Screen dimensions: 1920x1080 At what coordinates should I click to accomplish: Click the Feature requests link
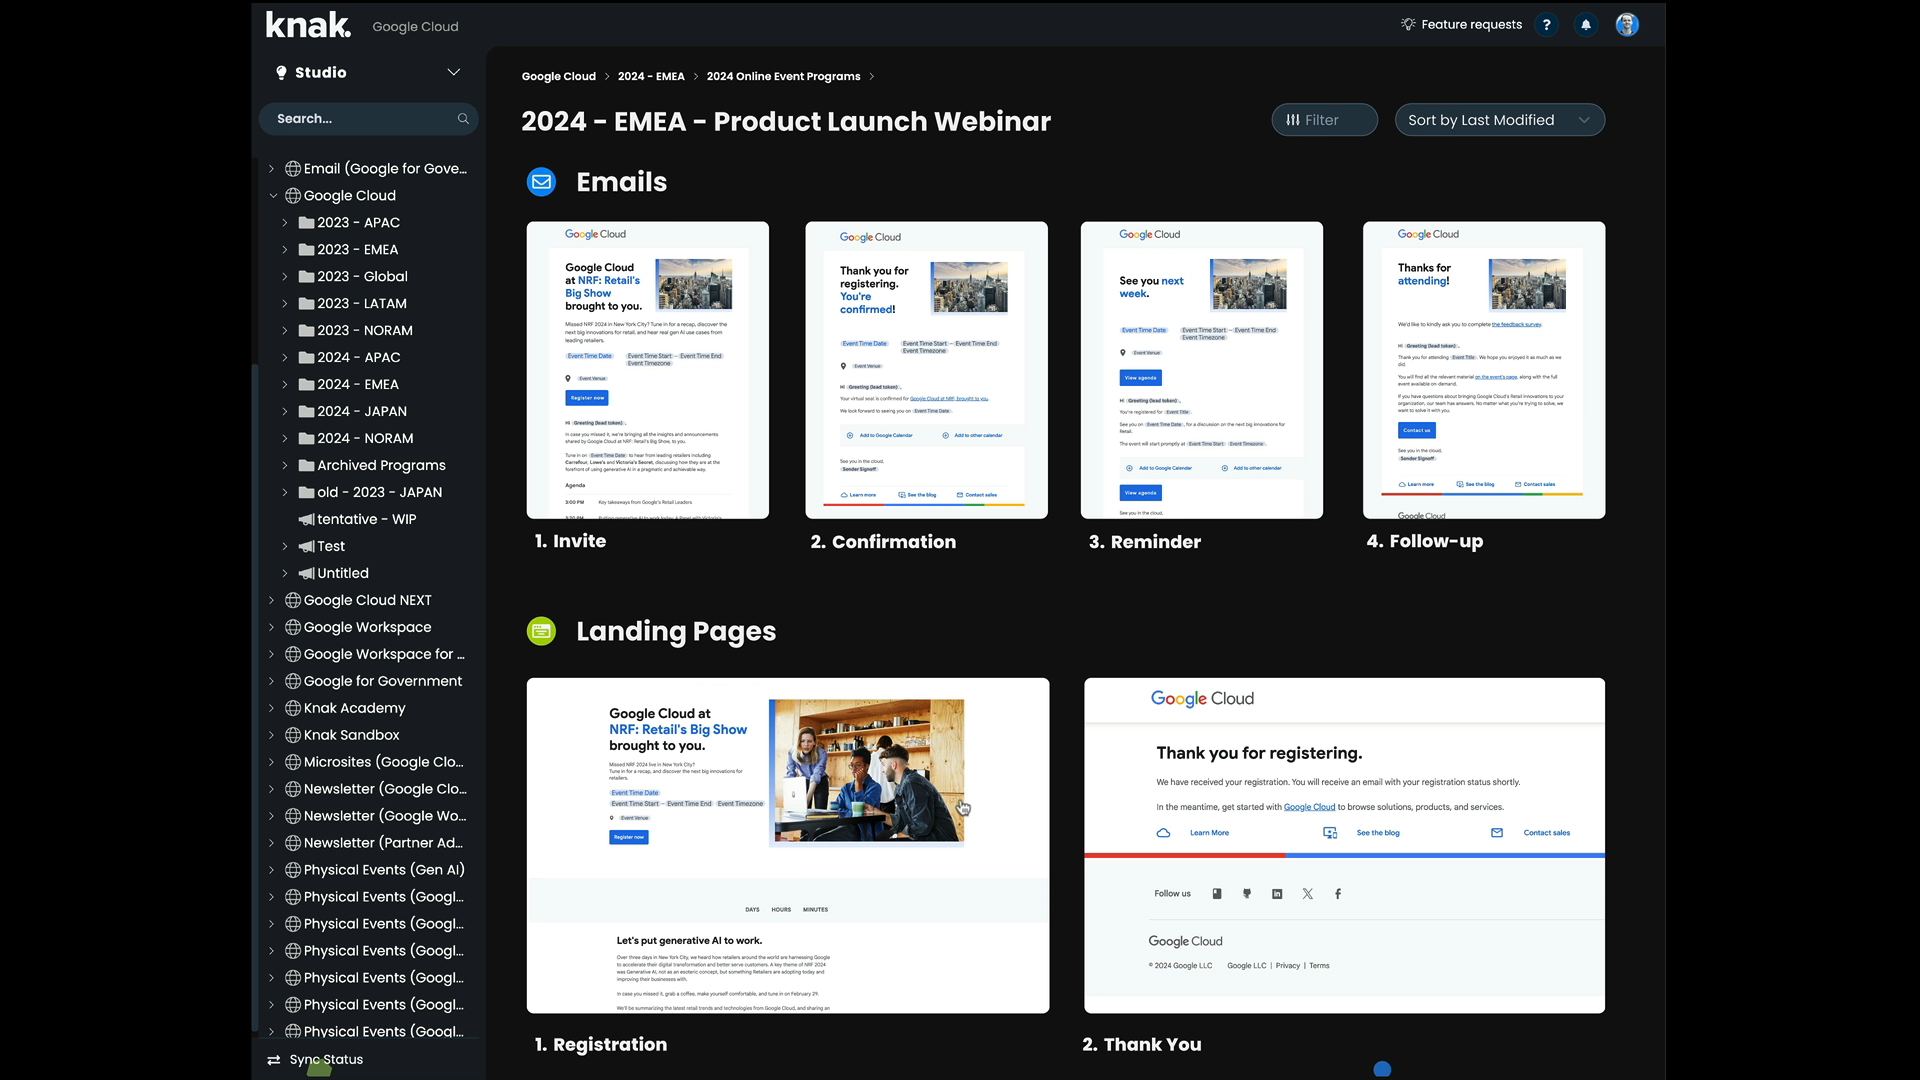click(1471, 25)
